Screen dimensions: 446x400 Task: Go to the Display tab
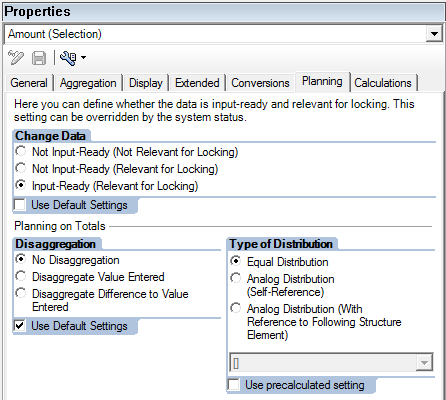tap(146, 83)
